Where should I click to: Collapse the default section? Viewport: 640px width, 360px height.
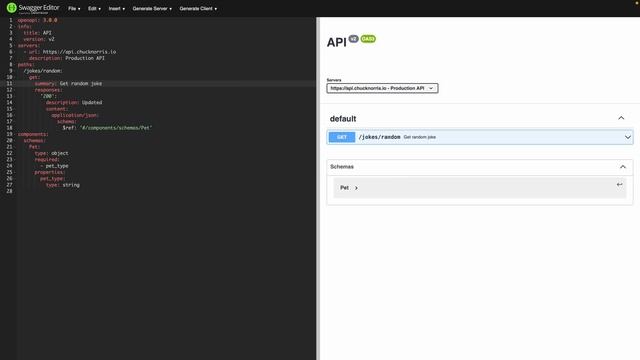click(621, 118)
